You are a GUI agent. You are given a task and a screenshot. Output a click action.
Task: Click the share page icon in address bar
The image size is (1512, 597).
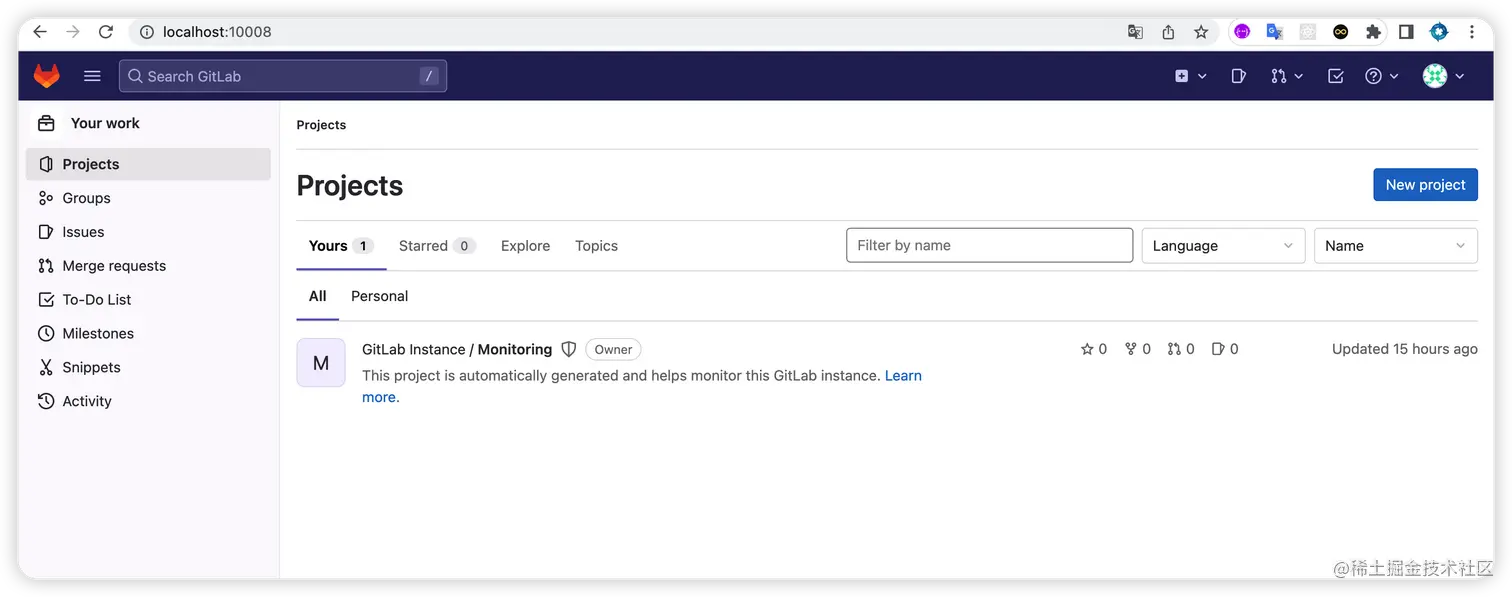click(x=1168, y=32)
